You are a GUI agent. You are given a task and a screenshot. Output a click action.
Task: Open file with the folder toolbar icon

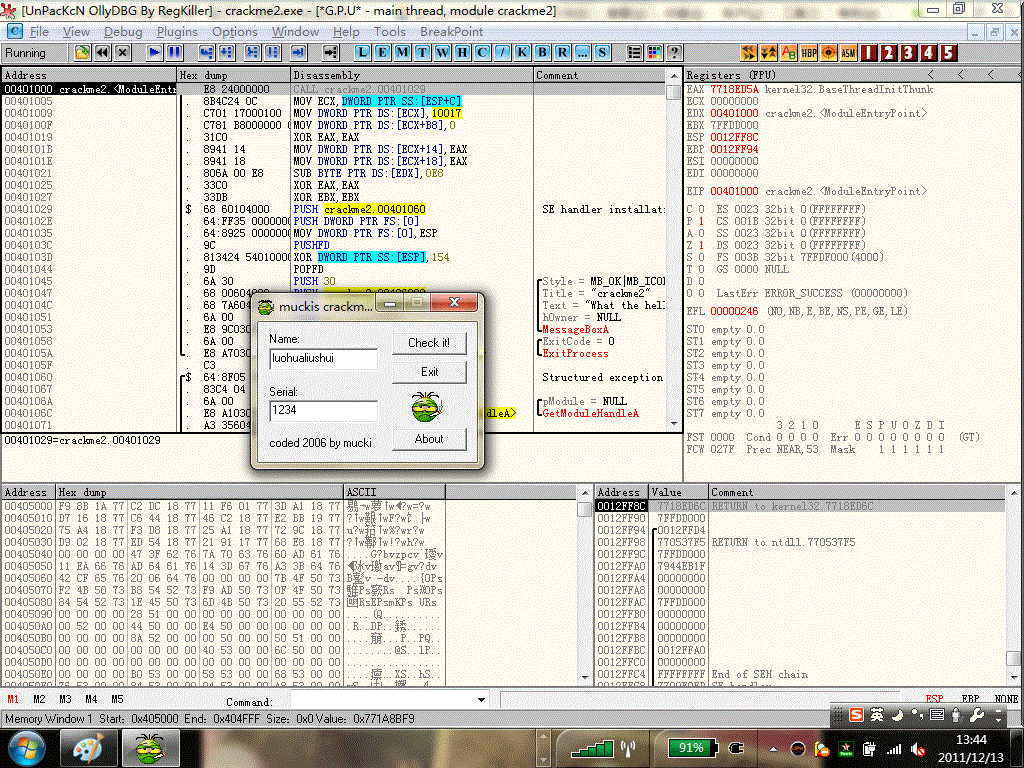click(x=82, y=53)
